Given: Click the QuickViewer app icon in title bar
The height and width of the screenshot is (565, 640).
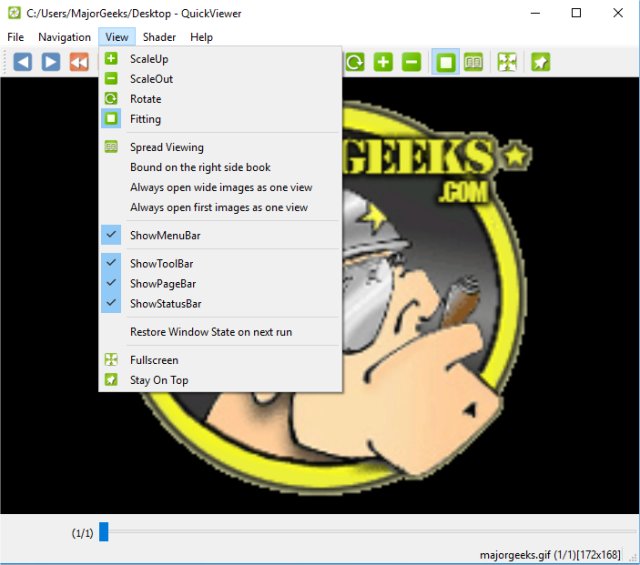Looking at the screenshot, I should pyautogui.click(x=14, y=13).
